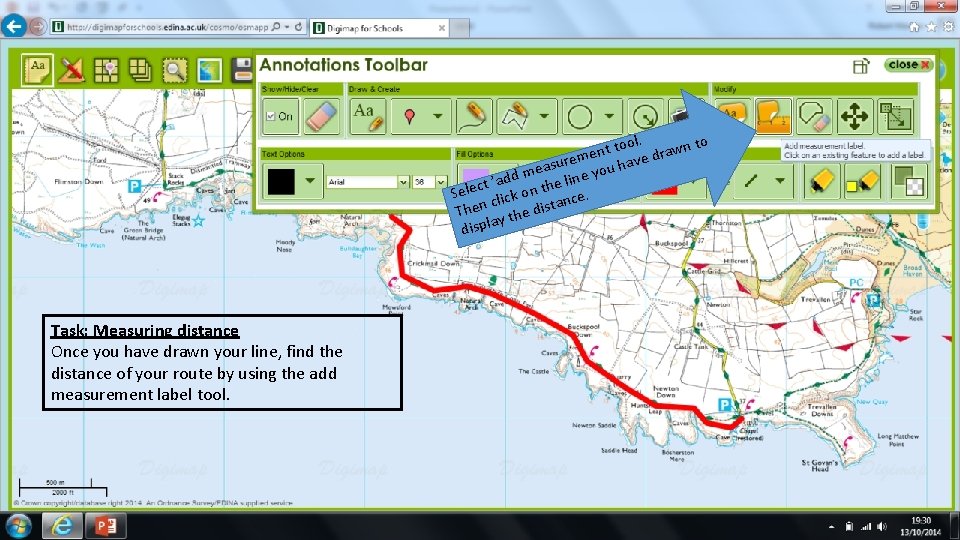Select the draw circle tool
The image size is (960, 540).
(x=580, y=116)
